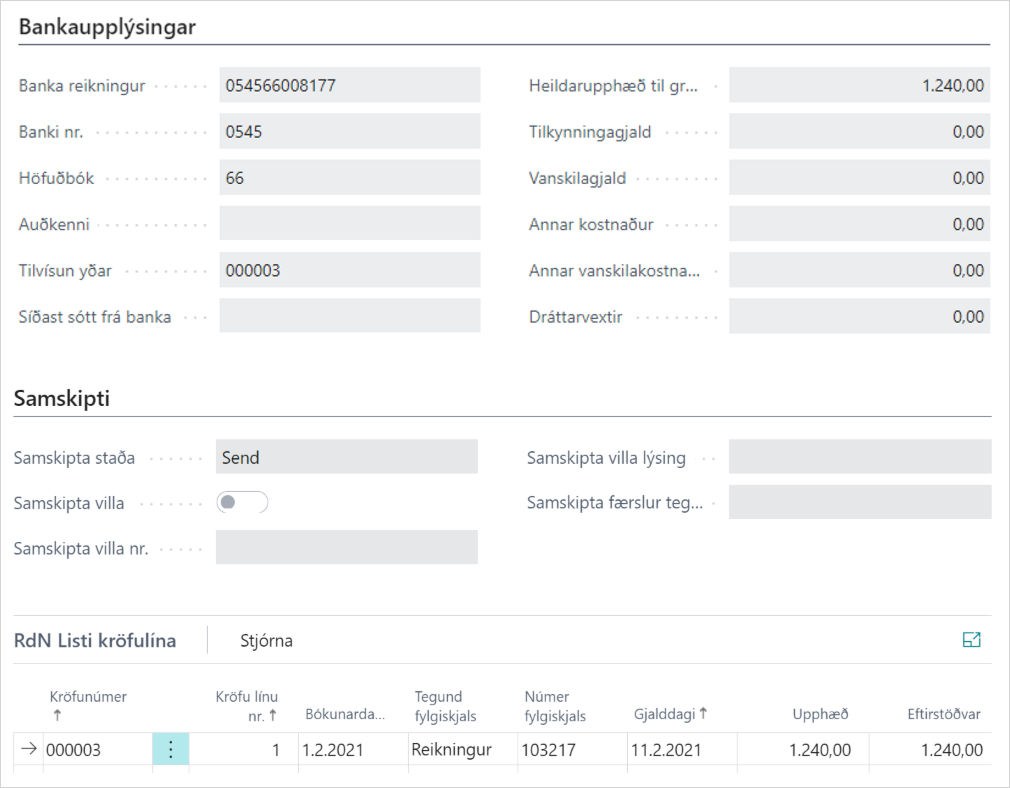Sort by Gjalddagi column header
This screenshot has height=788, width=1010.
pos(670,714)
